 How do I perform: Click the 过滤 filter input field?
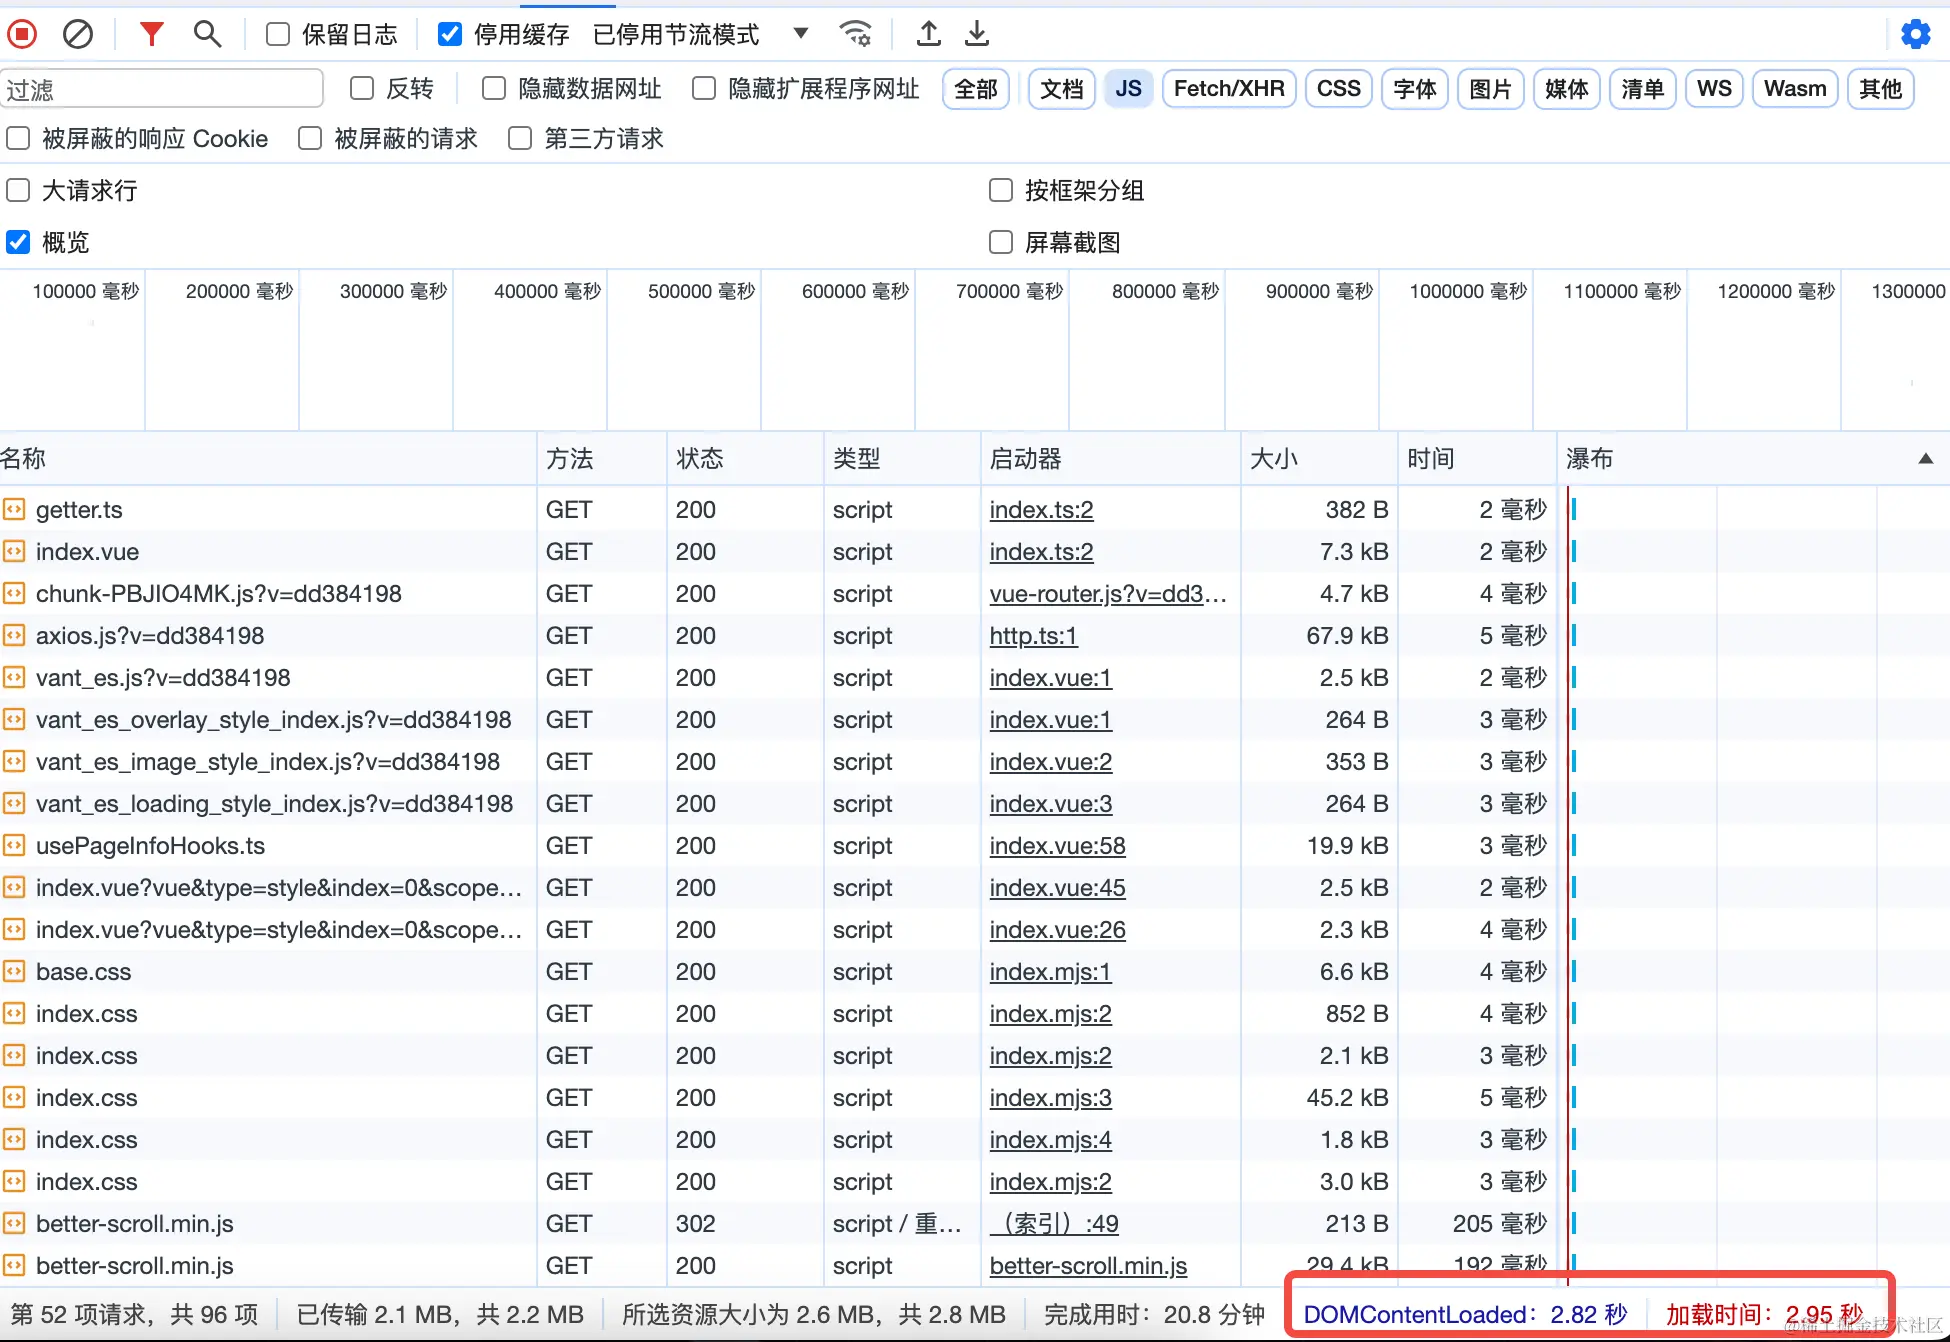coord(162,89)
